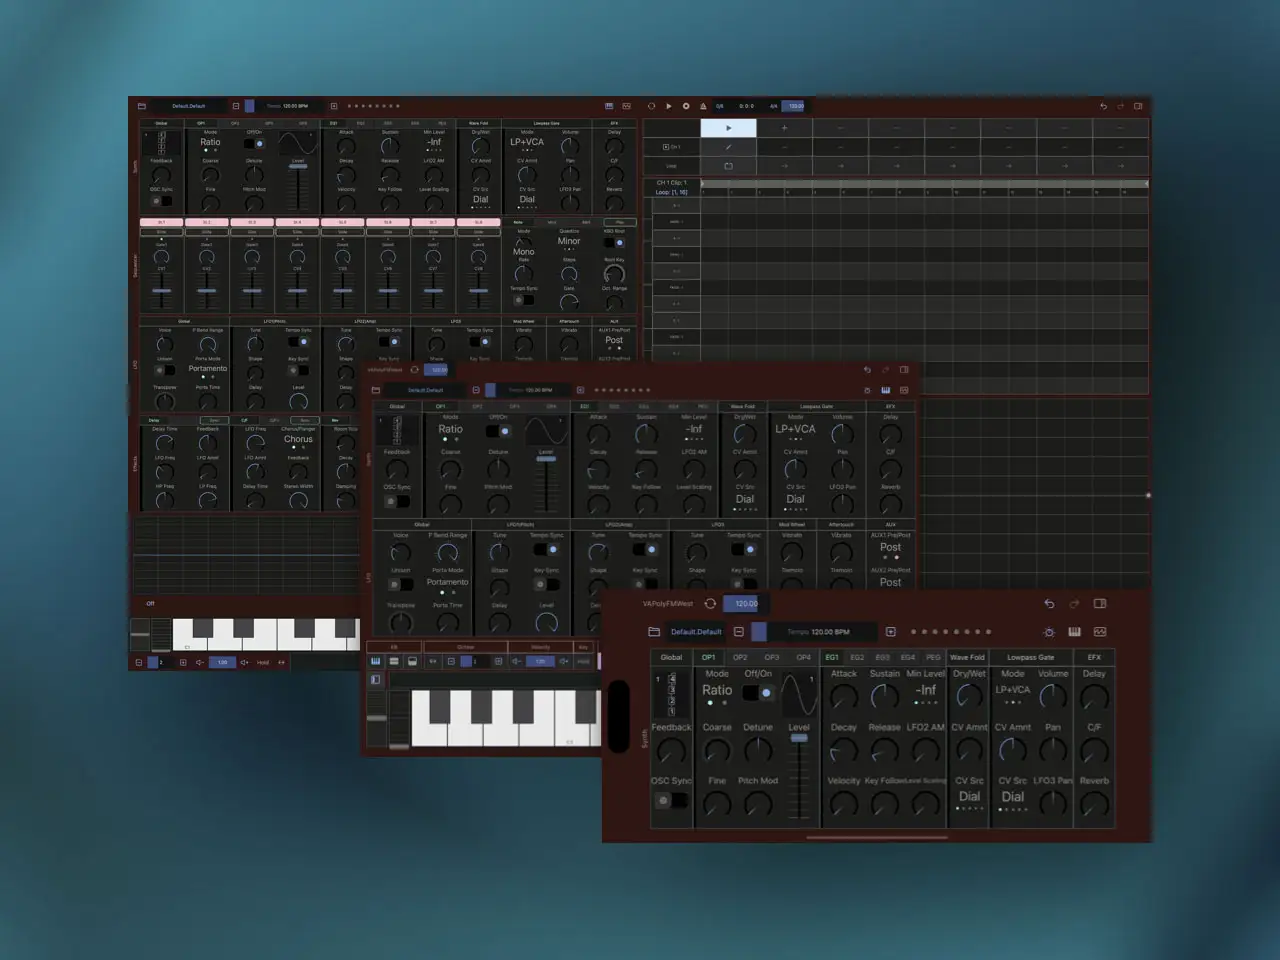Toggle OP1 Off/On switch in middle window
This screenshot has height=960, width=1280.
pyautogui.click(x=498, y=431)
